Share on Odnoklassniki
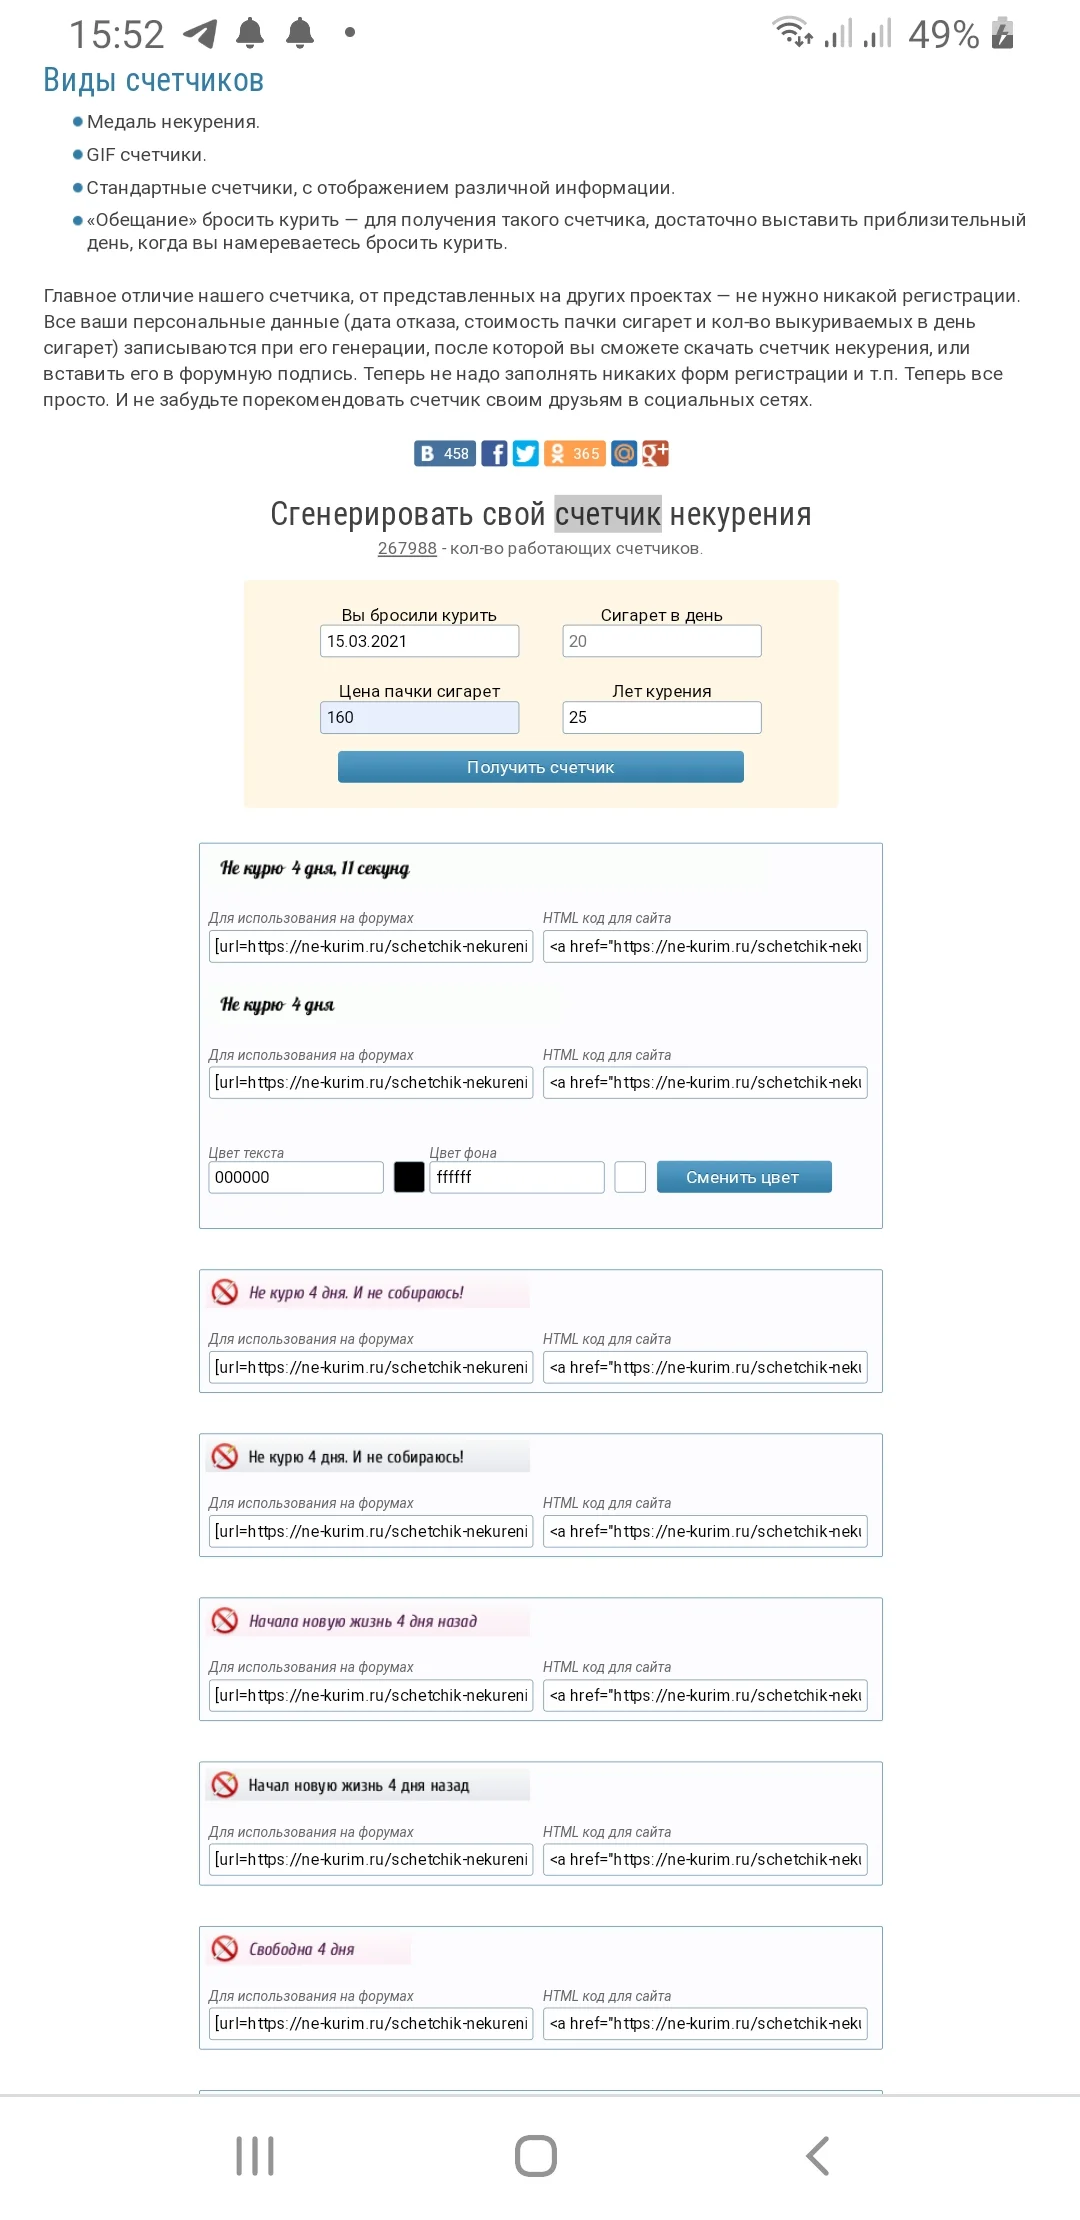Screen dimensions: 1080x2220 coord(574,454)
